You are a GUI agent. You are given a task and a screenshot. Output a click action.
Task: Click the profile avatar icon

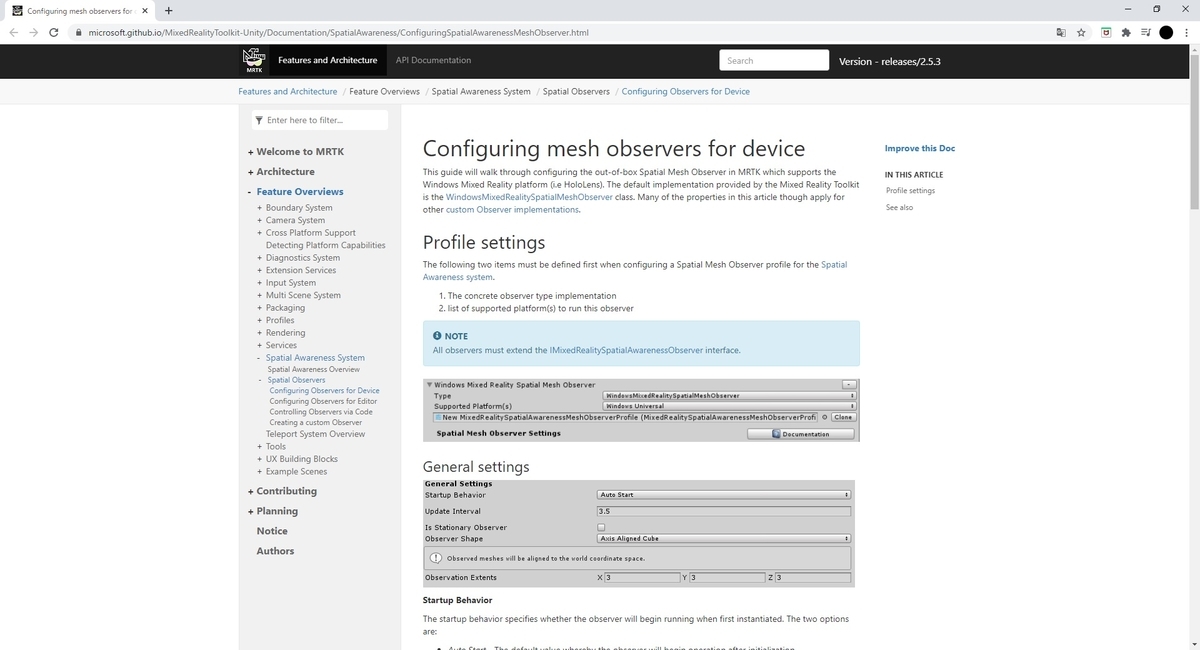click(x=1166, y=32)
